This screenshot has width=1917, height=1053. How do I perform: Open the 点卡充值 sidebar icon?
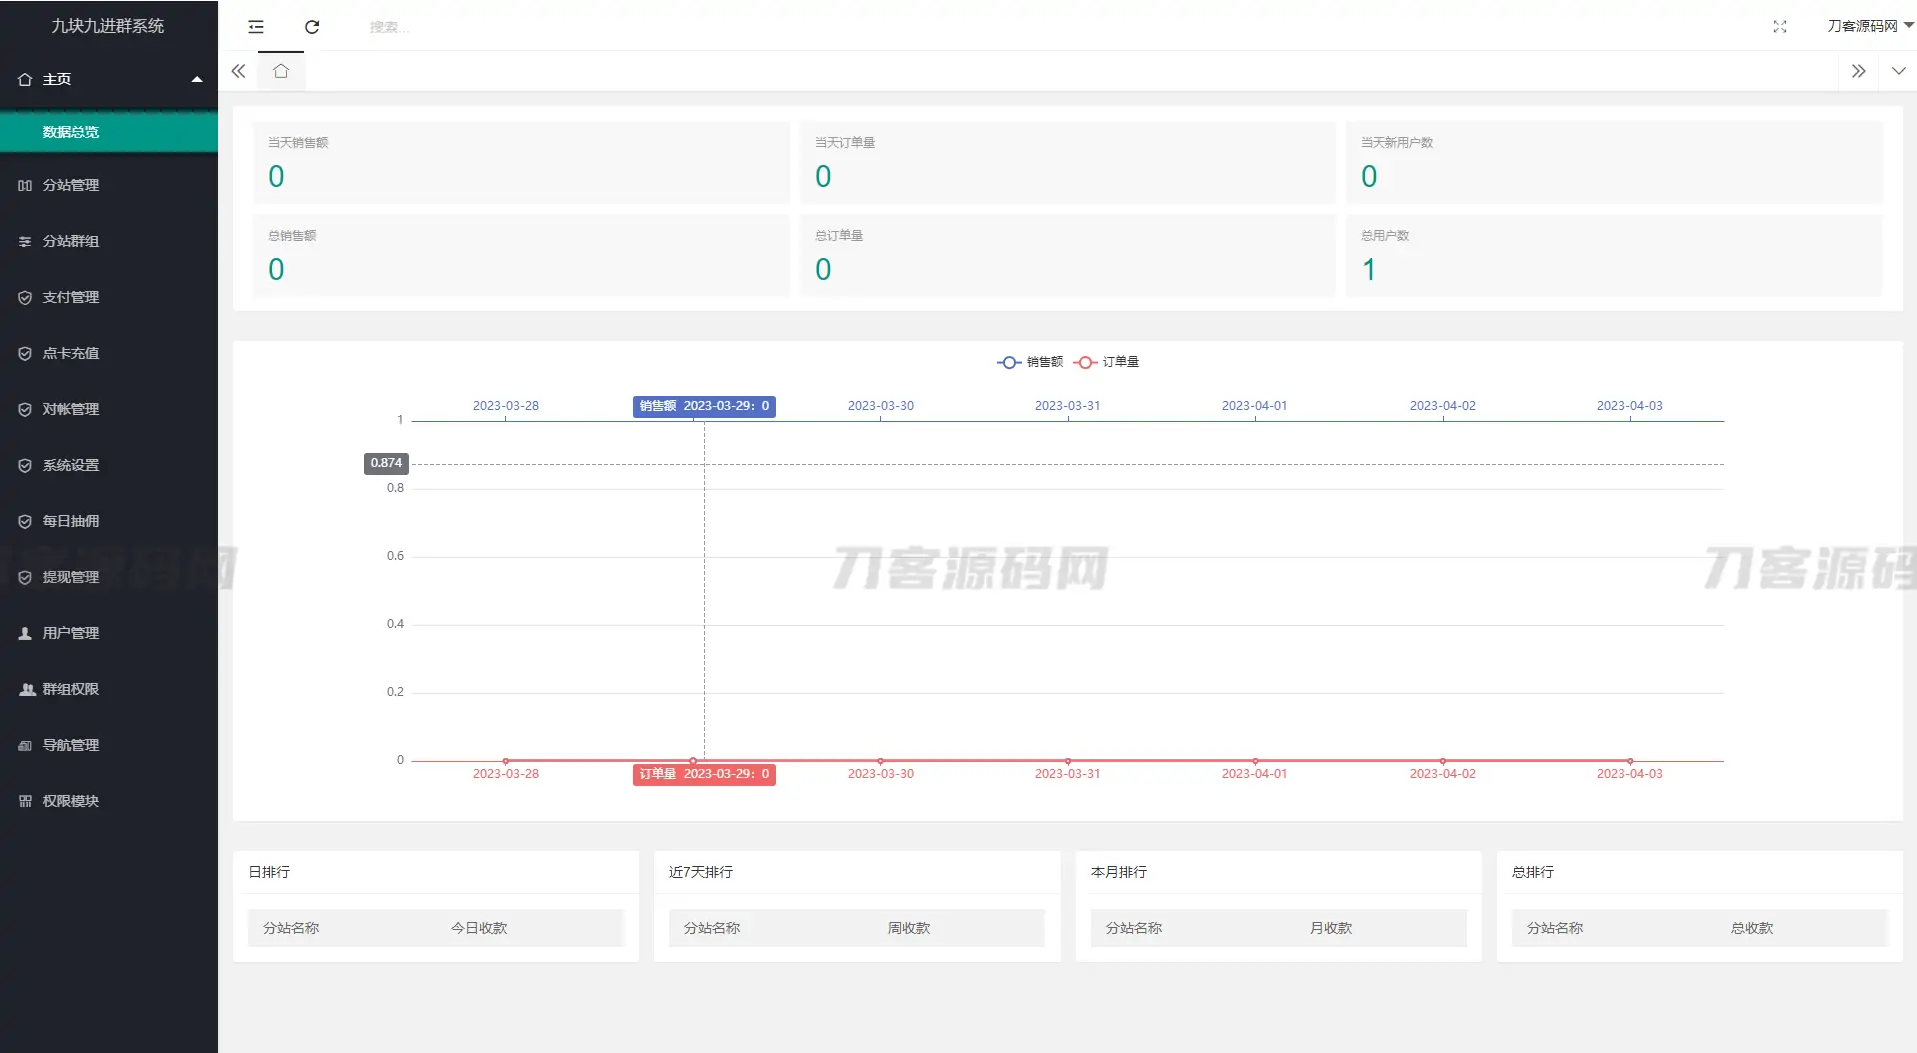[x=25, y=353]
